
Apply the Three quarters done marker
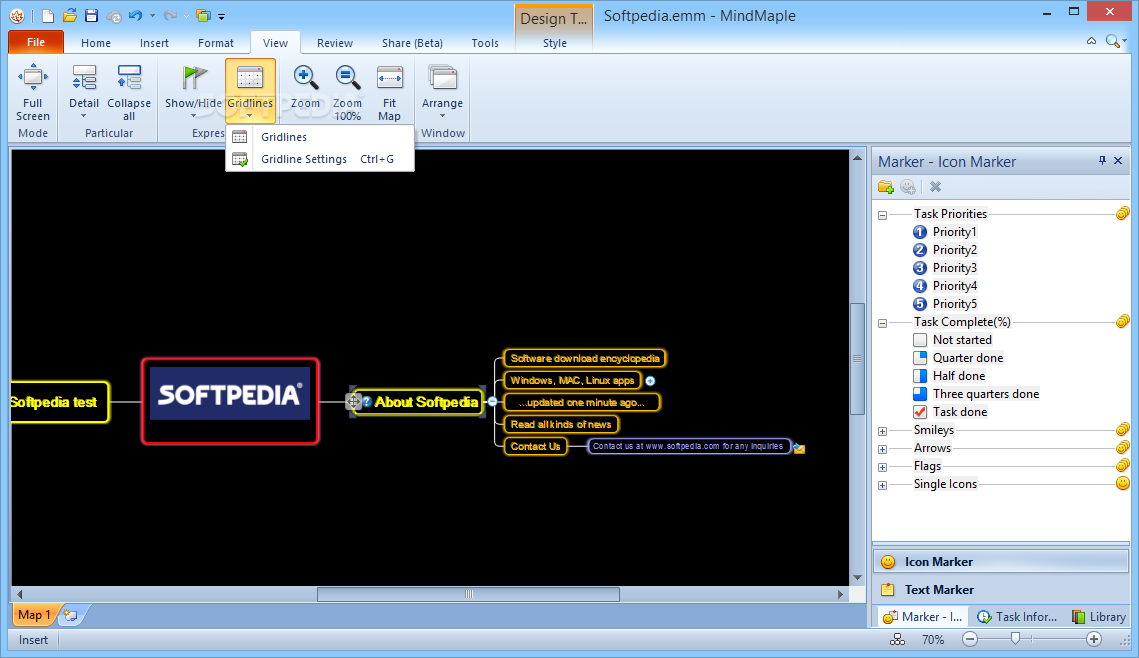click(x=920, y=394)
